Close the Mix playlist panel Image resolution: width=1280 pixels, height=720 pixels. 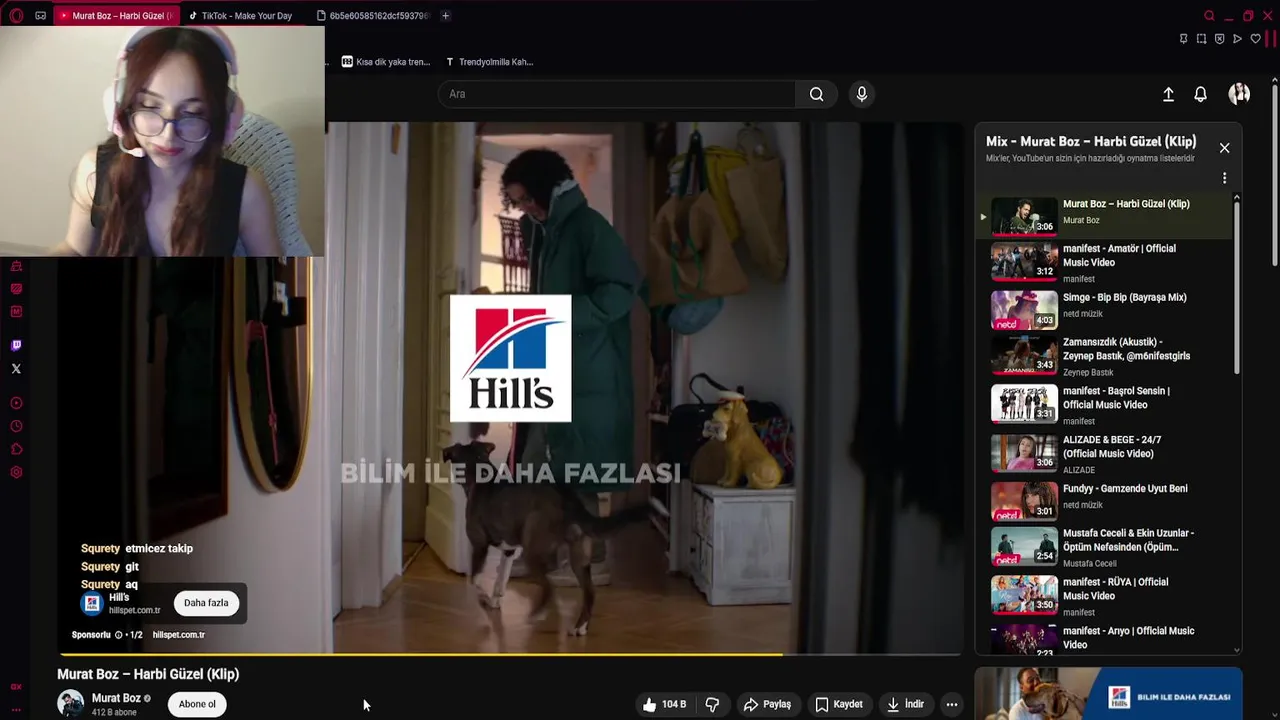tap(1224, 148)
